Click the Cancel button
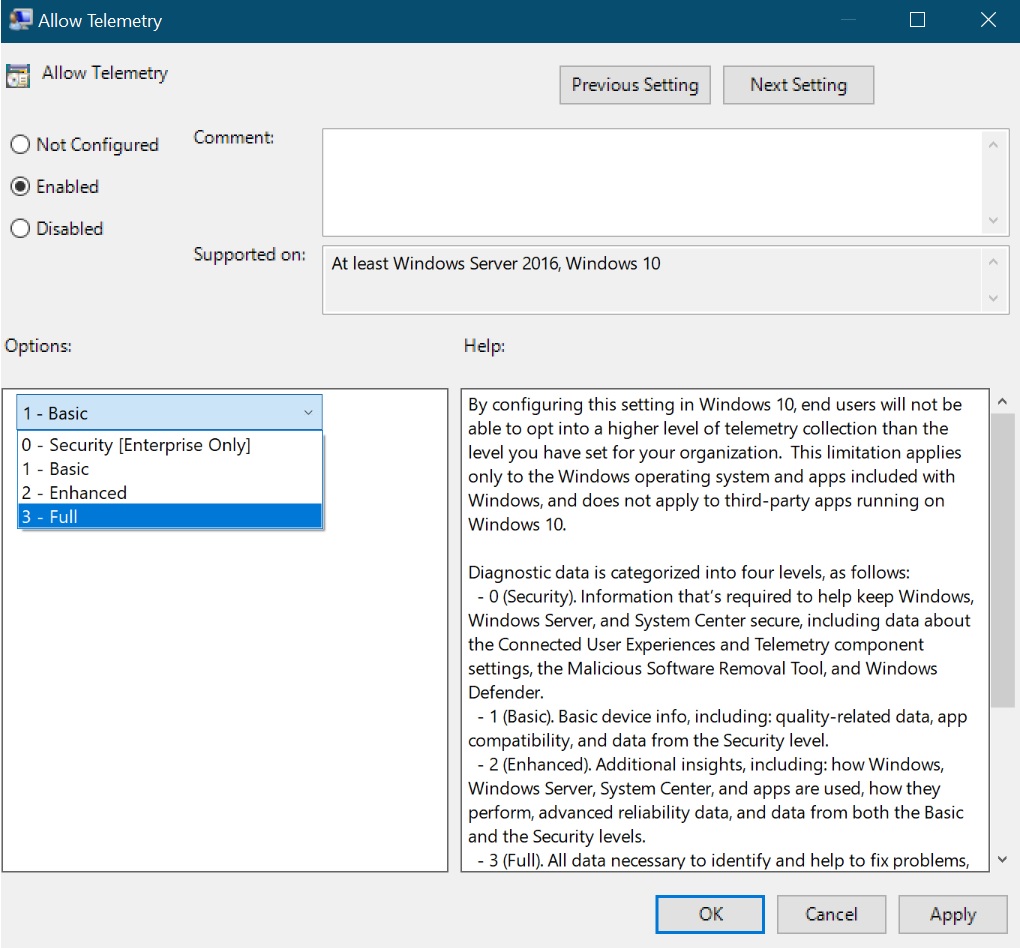Screen dimensions: 1020x948 point(831,914)
